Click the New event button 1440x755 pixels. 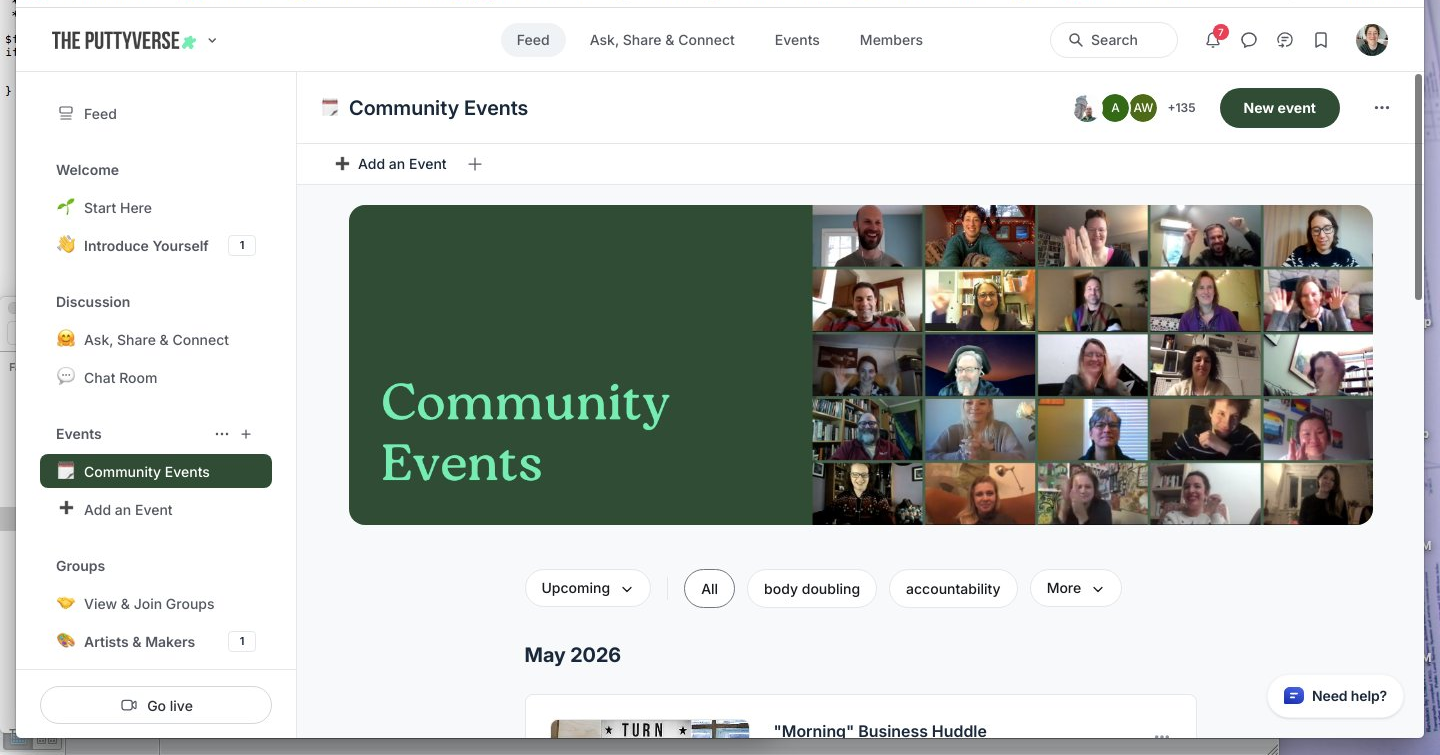click(x=1279, y=108)
